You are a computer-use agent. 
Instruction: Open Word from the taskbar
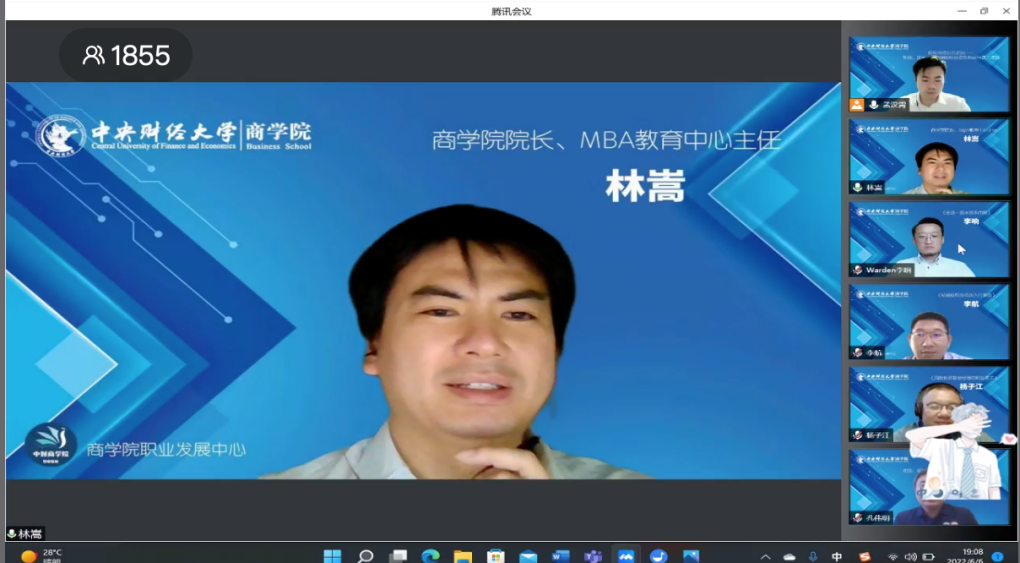[560, 556]
